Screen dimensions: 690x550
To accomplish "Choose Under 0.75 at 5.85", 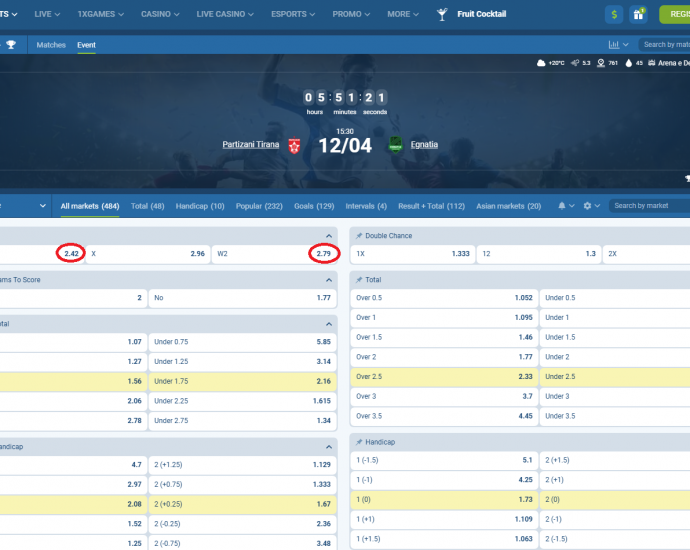I will point(242,342).
